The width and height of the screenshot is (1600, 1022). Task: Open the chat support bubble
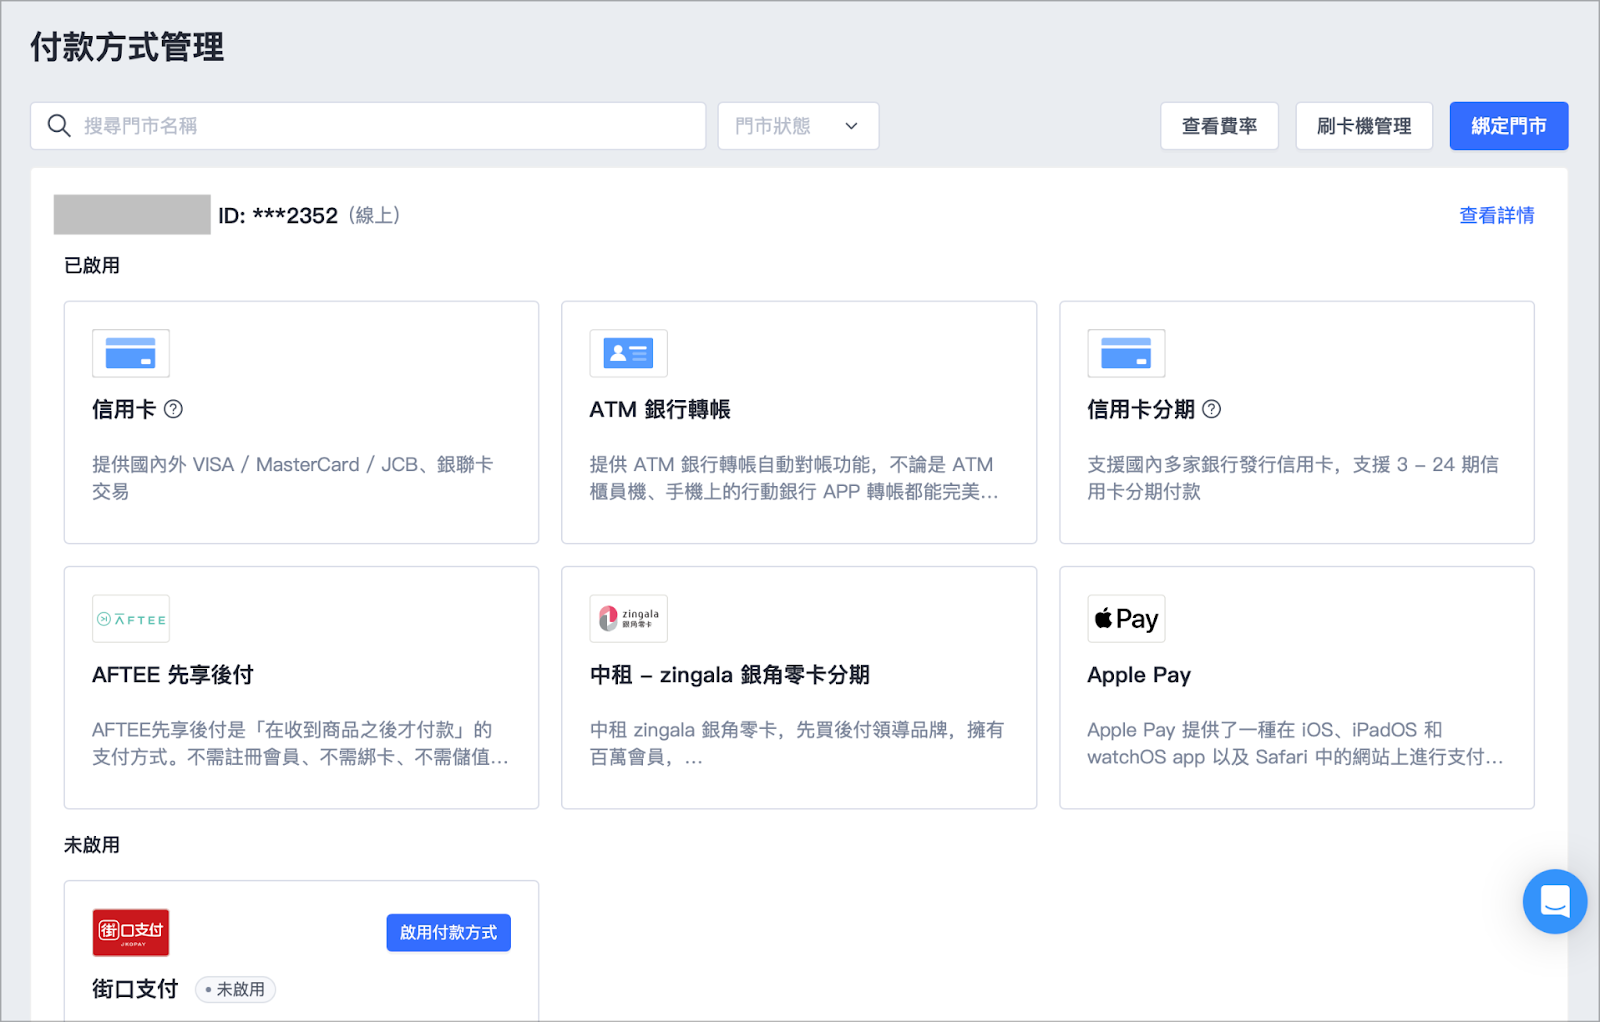pyautogui.click(x=1555, y=901)
